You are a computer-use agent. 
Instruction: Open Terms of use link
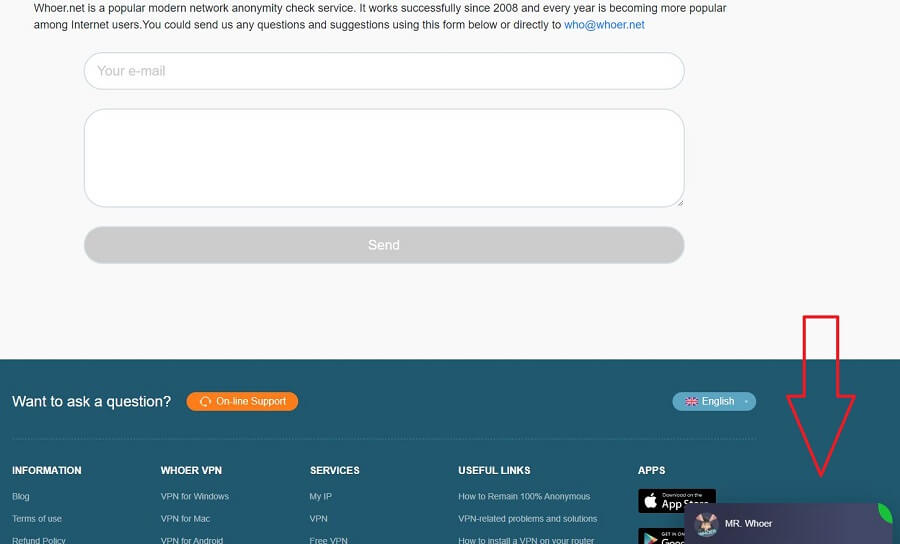pos(37,519)
